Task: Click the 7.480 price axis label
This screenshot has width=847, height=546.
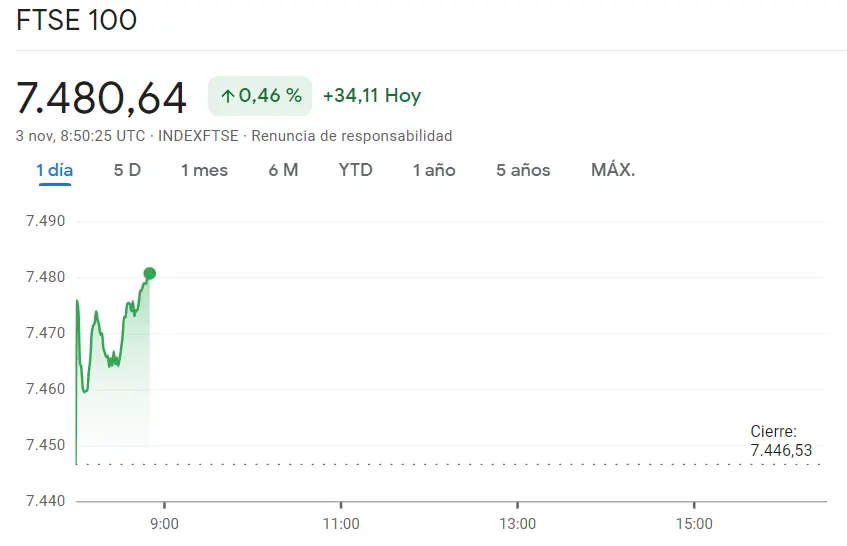Action: (x=45, y=277)
